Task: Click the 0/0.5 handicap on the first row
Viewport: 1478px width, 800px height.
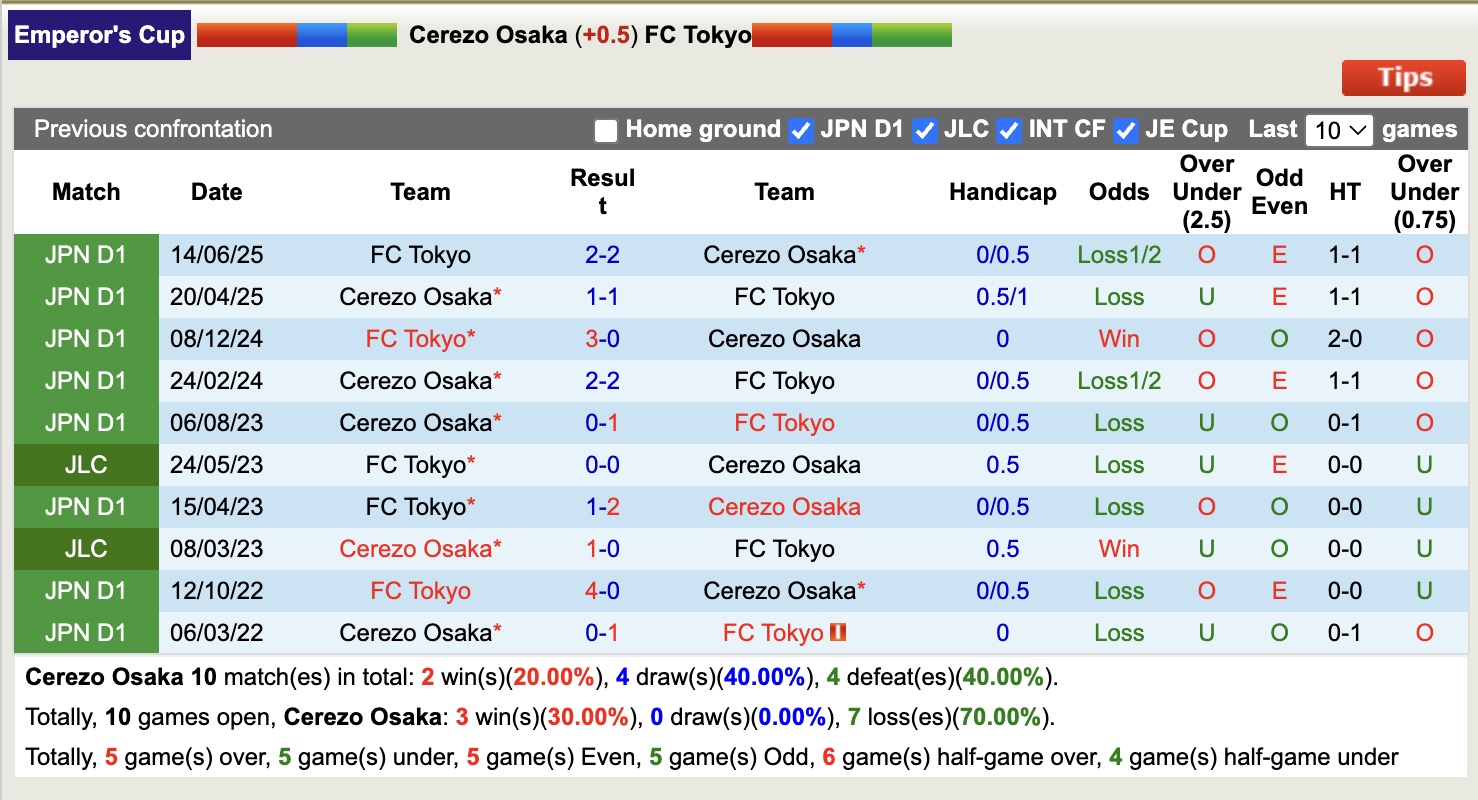Action: tap(1002, 255)
